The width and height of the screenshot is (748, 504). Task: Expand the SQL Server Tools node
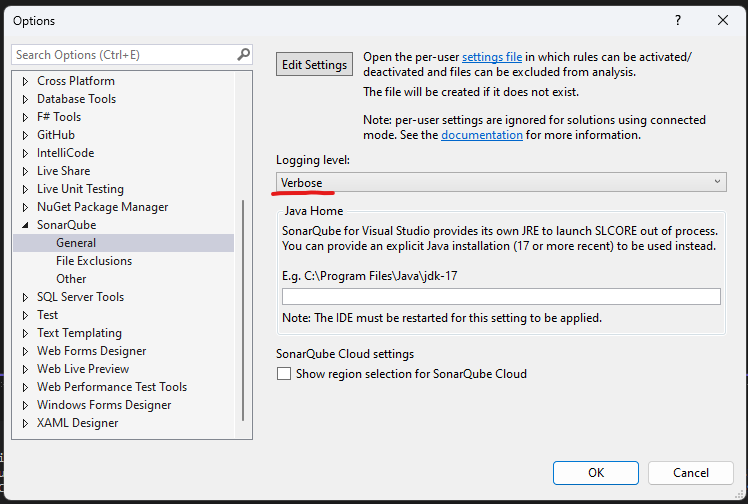[26, 297]
